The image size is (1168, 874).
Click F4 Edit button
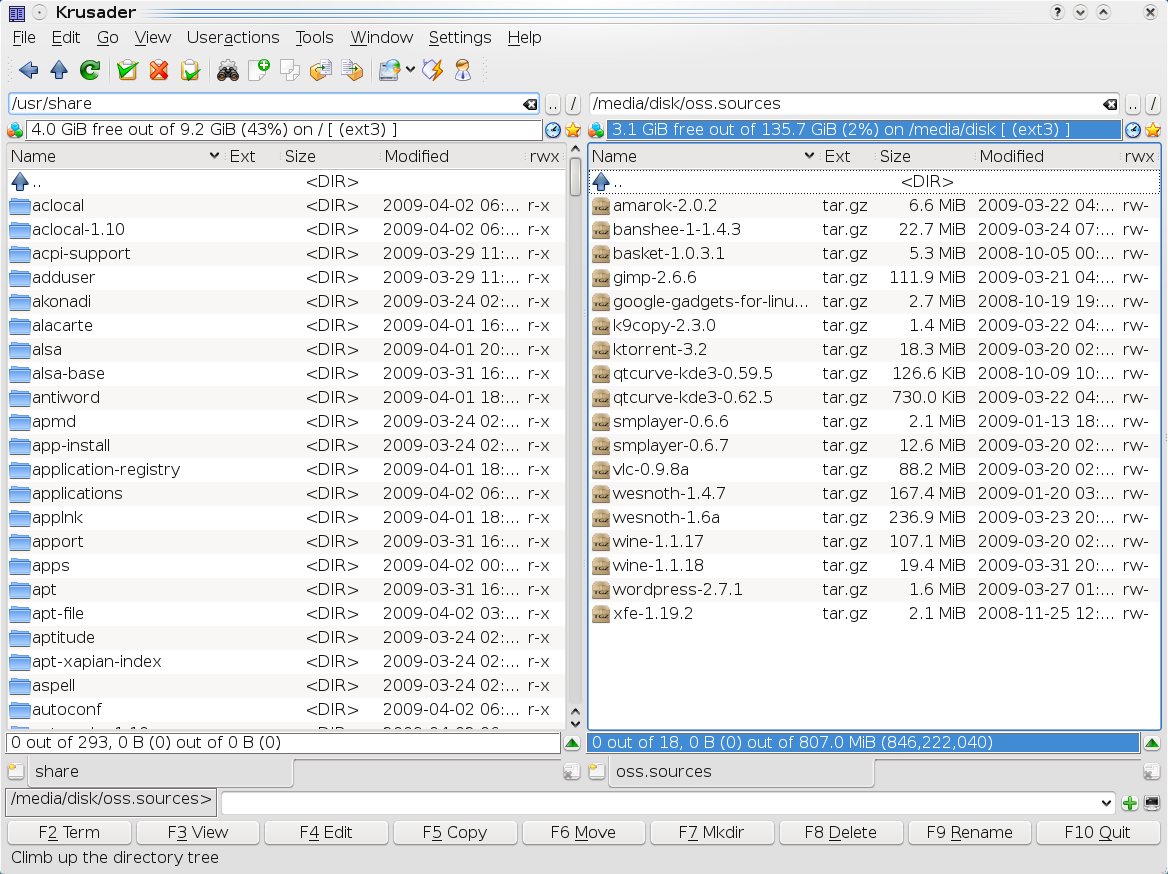pyautogui.click(x=326, y=832)
